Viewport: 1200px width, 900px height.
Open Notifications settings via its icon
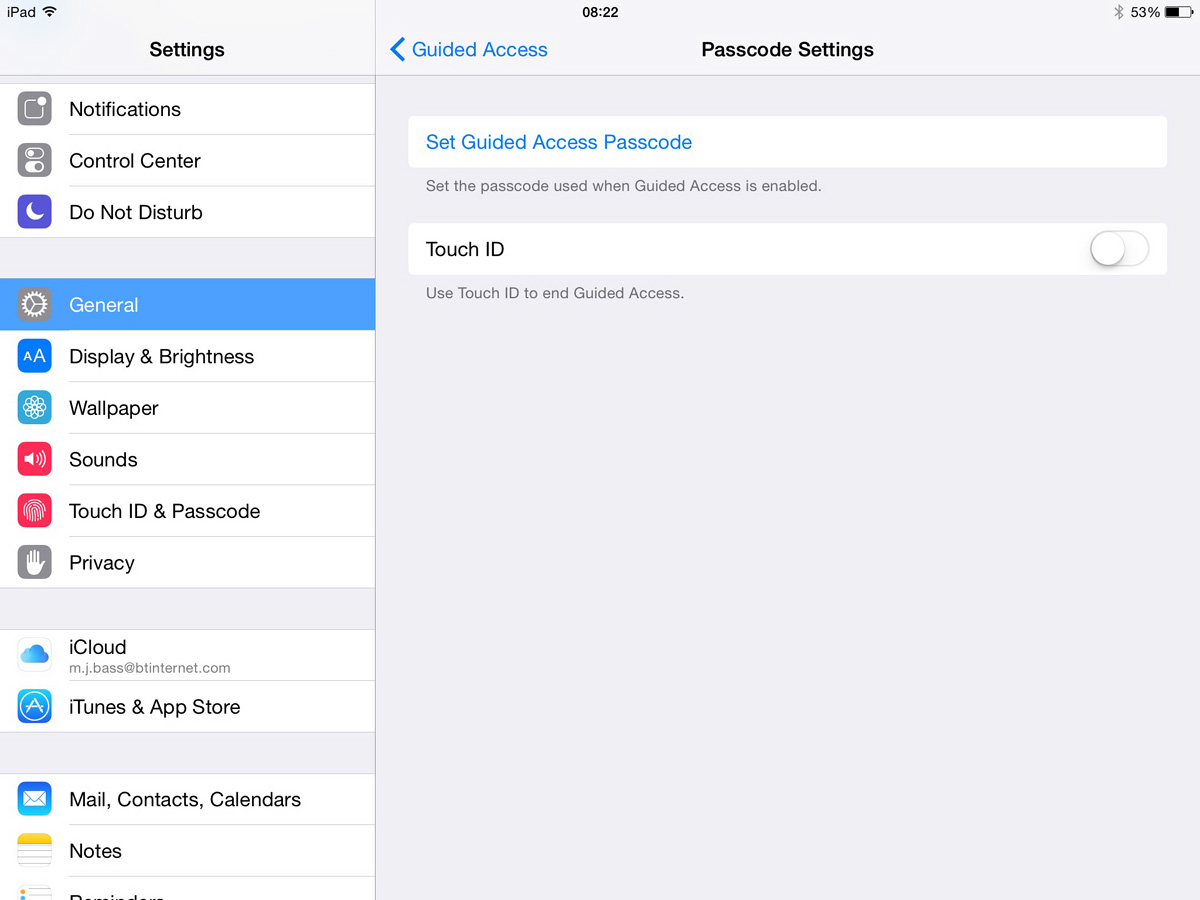pyautogui.click(x=35, y=109)
